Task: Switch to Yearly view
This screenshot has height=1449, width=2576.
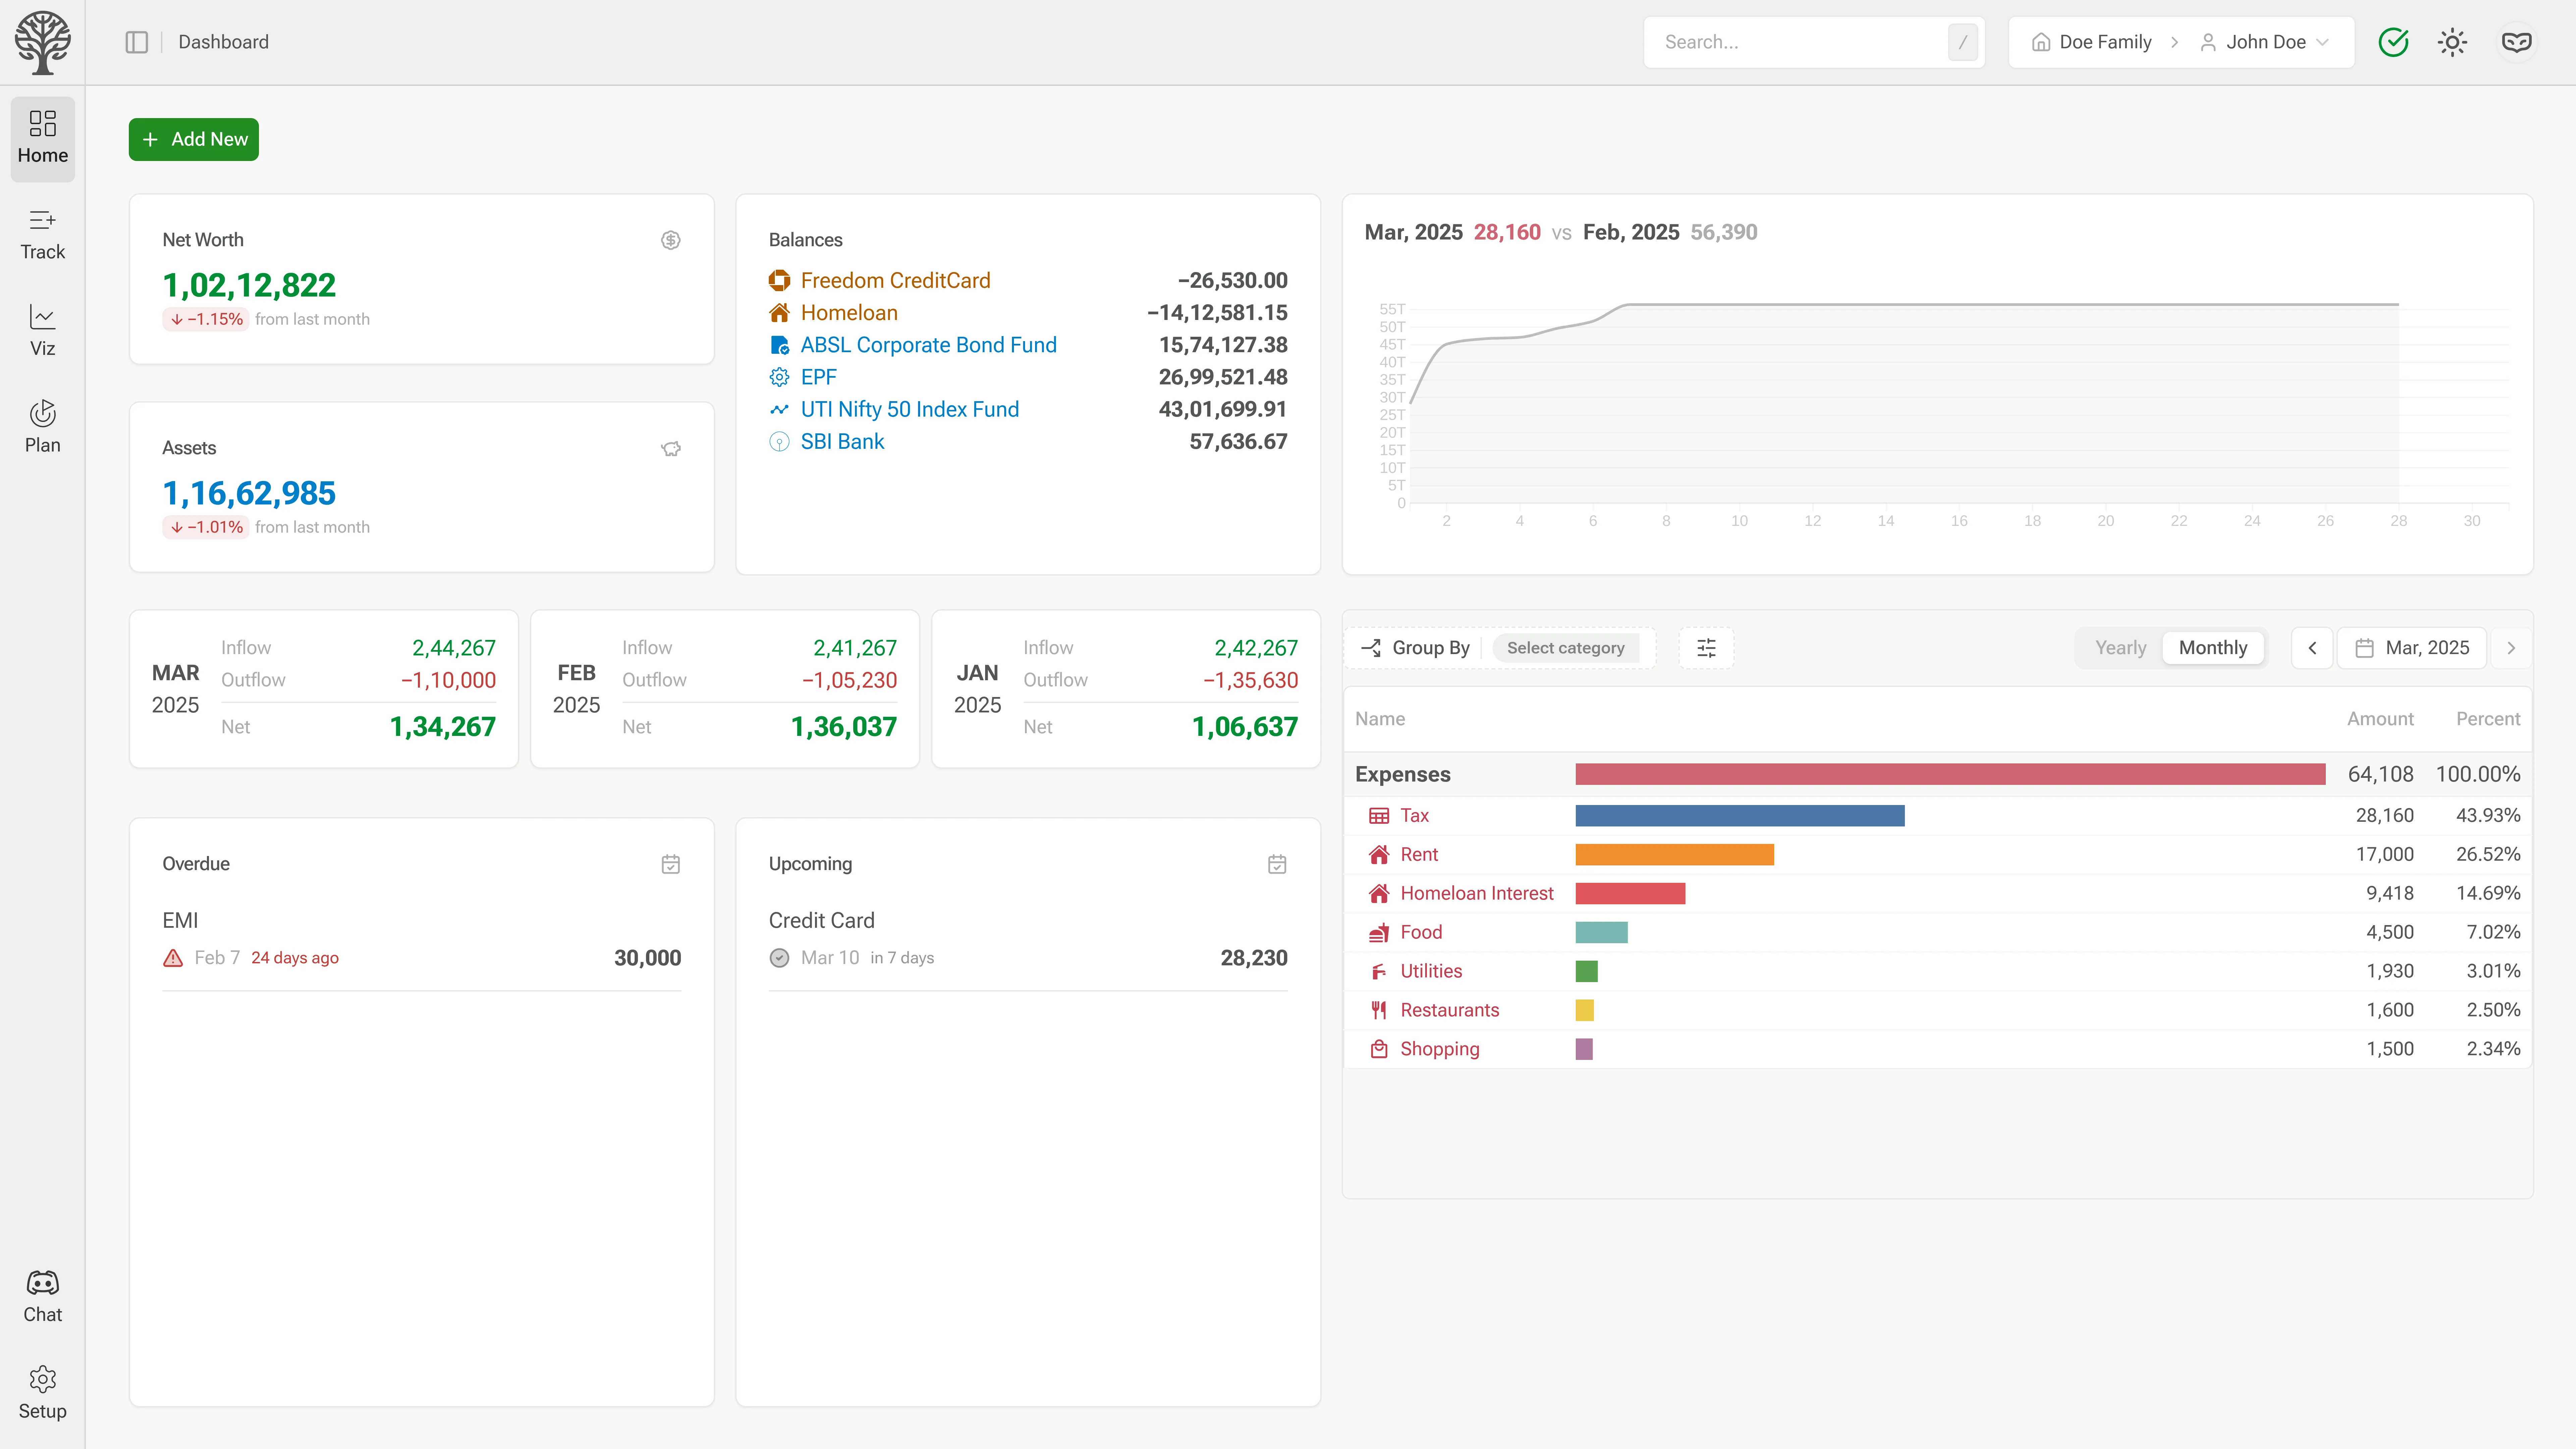Action: point(2120,648)
